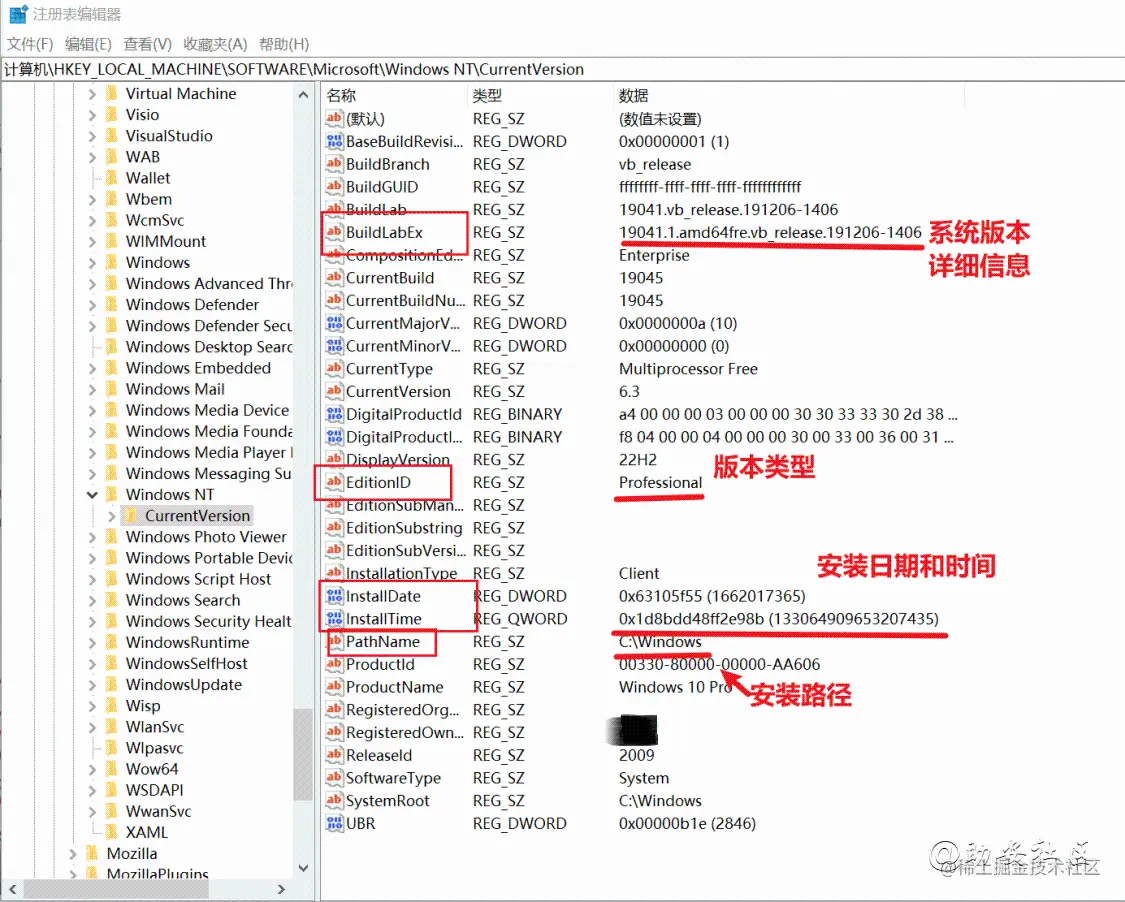
Task: Click the DWORD icon of BaseBuildRevision value
Action: coord(334,141)
